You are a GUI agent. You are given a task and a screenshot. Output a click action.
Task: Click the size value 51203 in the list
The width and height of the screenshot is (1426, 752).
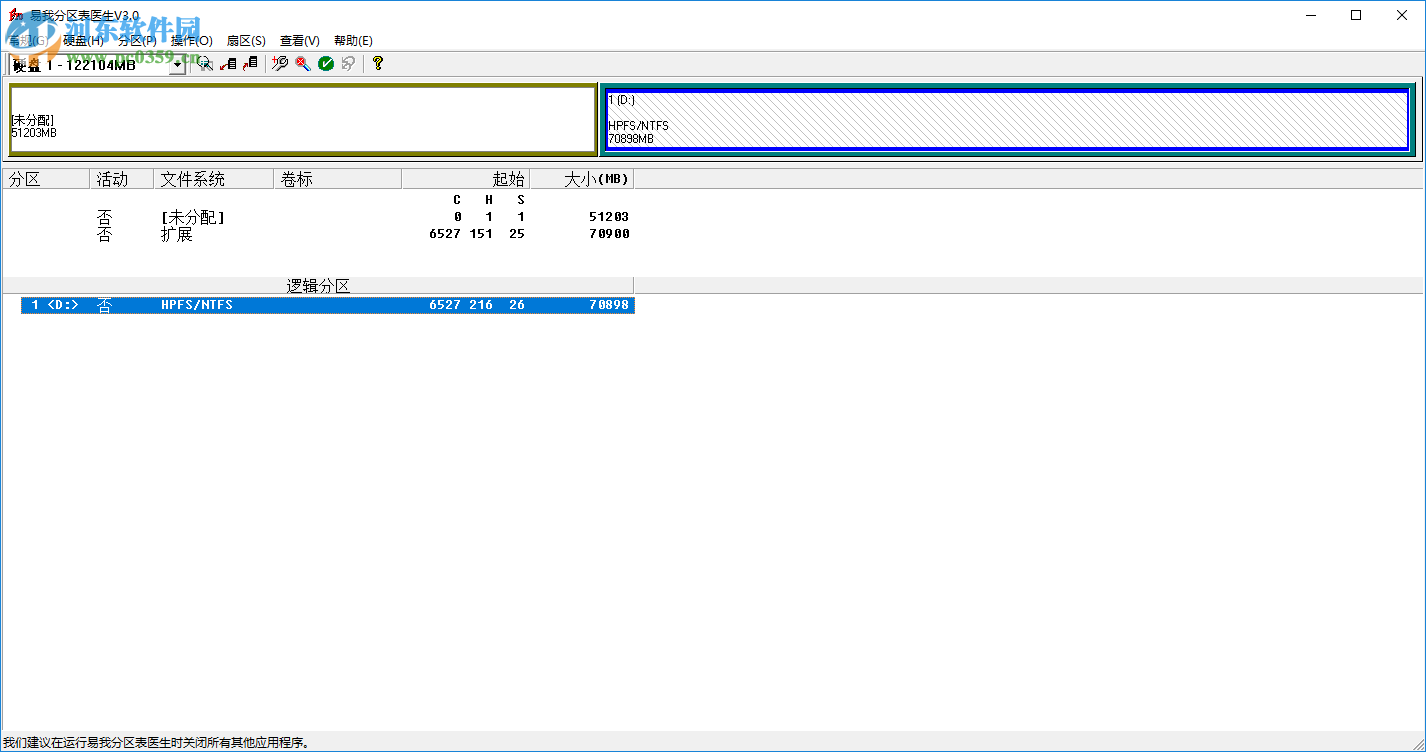click(609, 217)
